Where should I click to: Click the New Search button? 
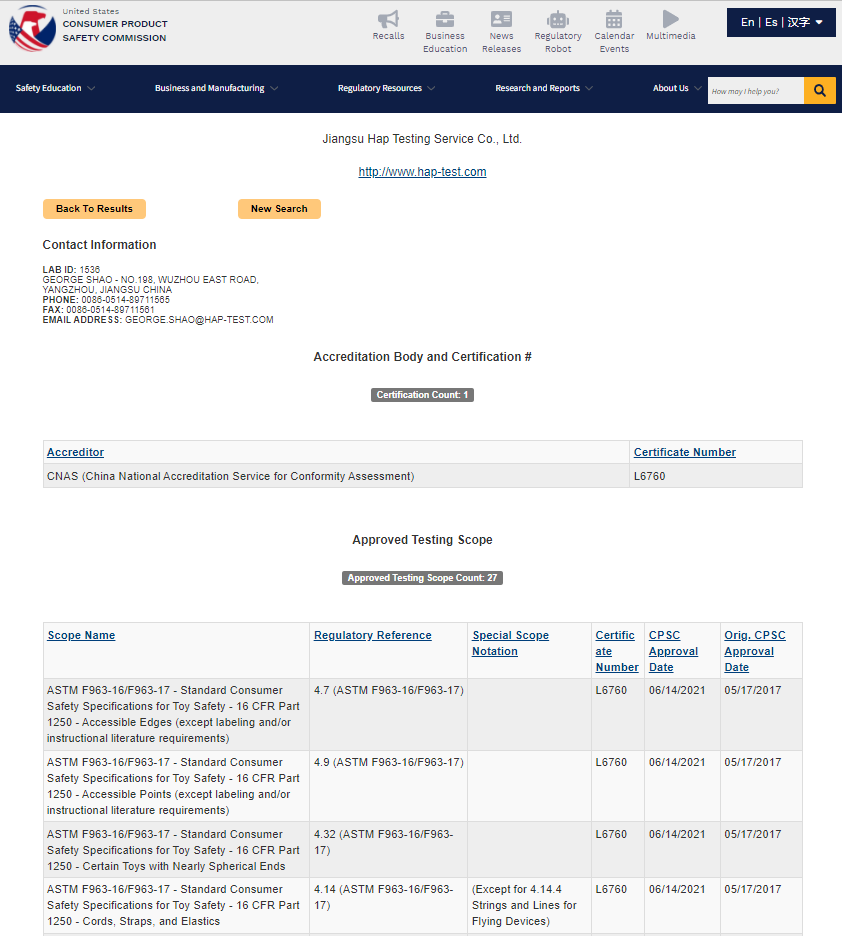(279, 209)
